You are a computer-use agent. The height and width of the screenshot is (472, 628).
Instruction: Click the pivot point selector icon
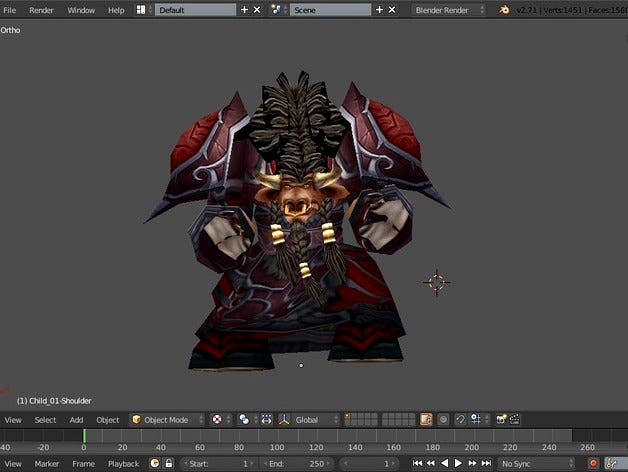245,420
